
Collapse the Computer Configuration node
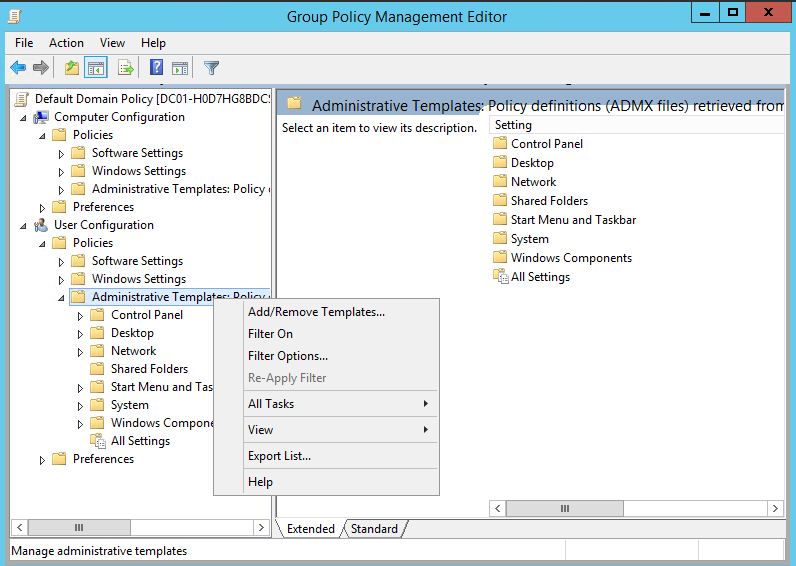(23, 118)
